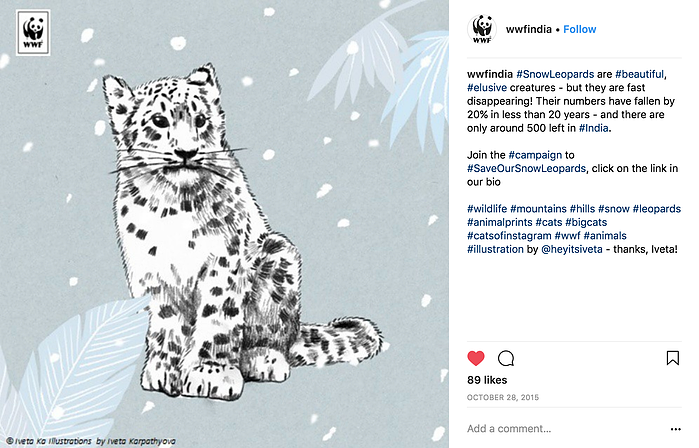Open more options three-dot menu
The image size is (699, 448).
point(675,429)
